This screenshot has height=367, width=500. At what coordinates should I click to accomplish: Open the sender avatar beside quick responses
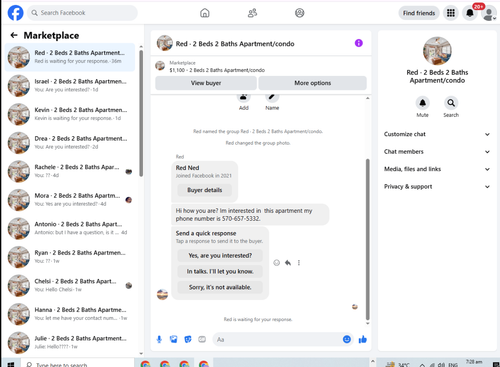point(162,294)
